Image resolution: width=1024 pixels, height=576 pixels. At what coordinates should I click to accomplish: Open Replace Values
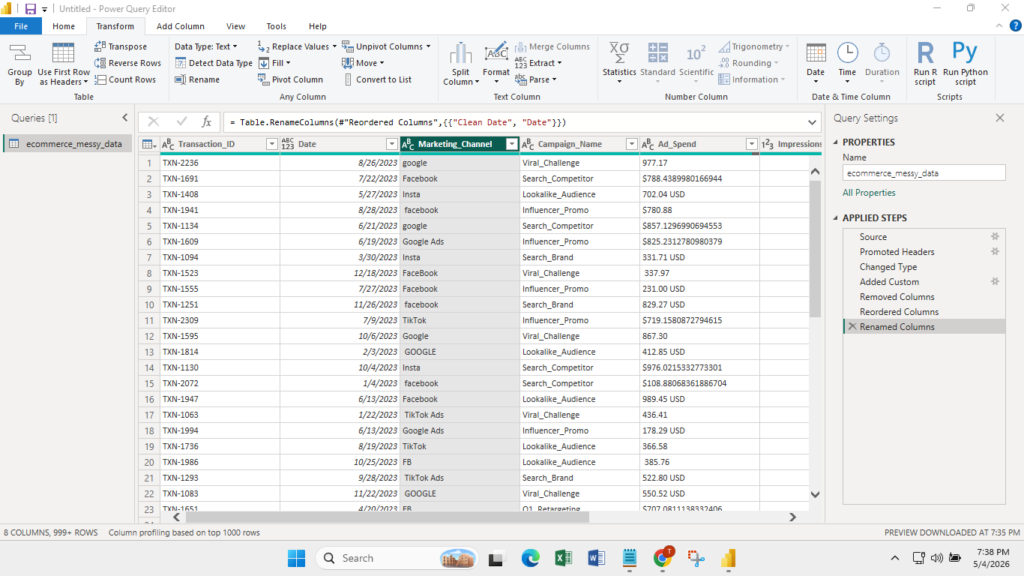(296, 46)
